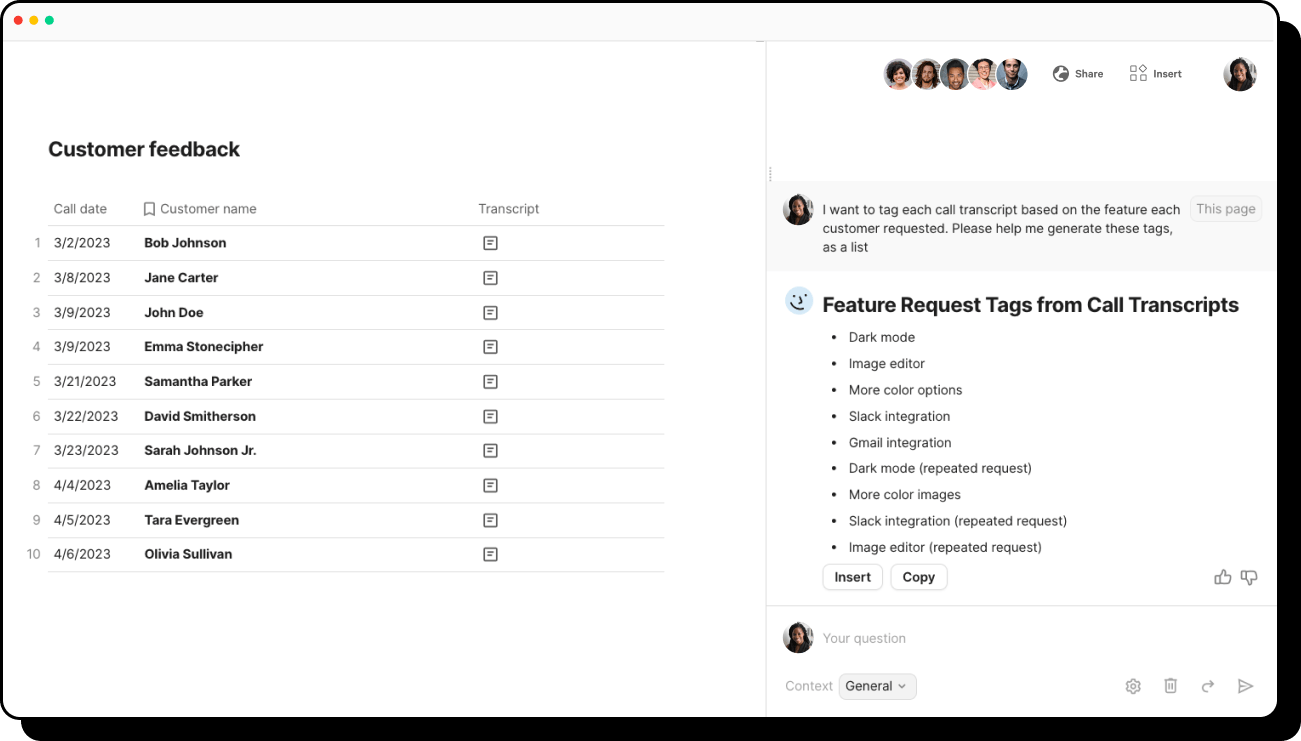Screen dimensions: 1301x741
Task: Click the thumbs up feedback icon
Action: (1222, 577)
